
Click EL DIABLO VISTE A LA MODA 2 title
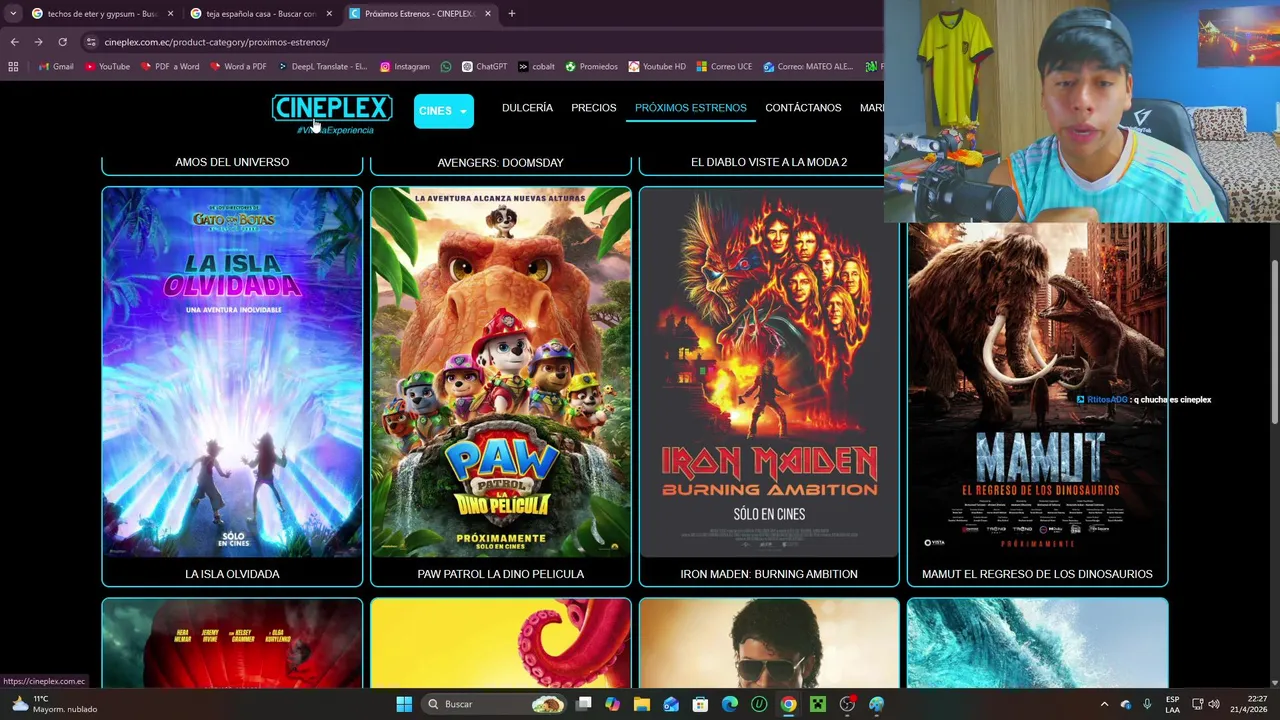[769, 162]
